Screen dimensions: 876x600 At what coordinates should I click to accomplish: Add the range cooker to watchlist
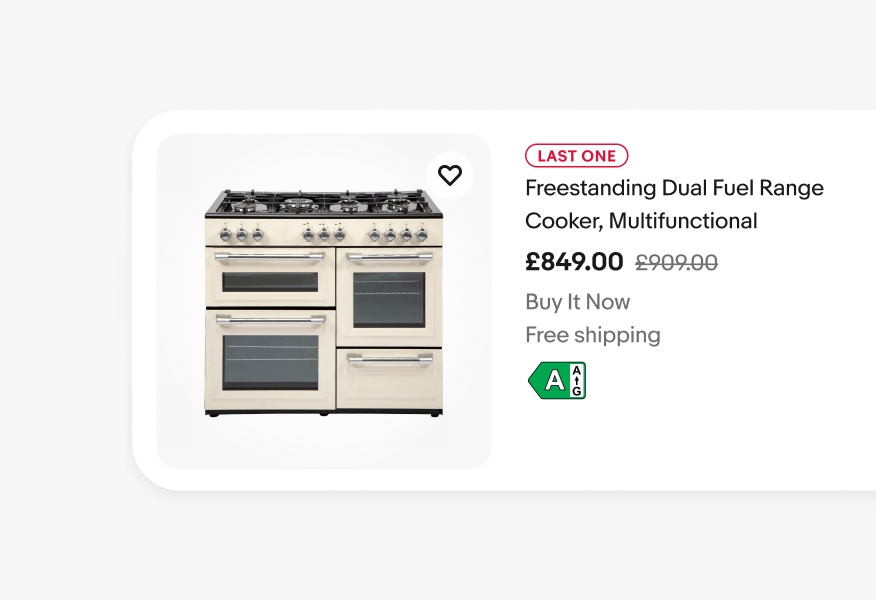click(450, 175)
